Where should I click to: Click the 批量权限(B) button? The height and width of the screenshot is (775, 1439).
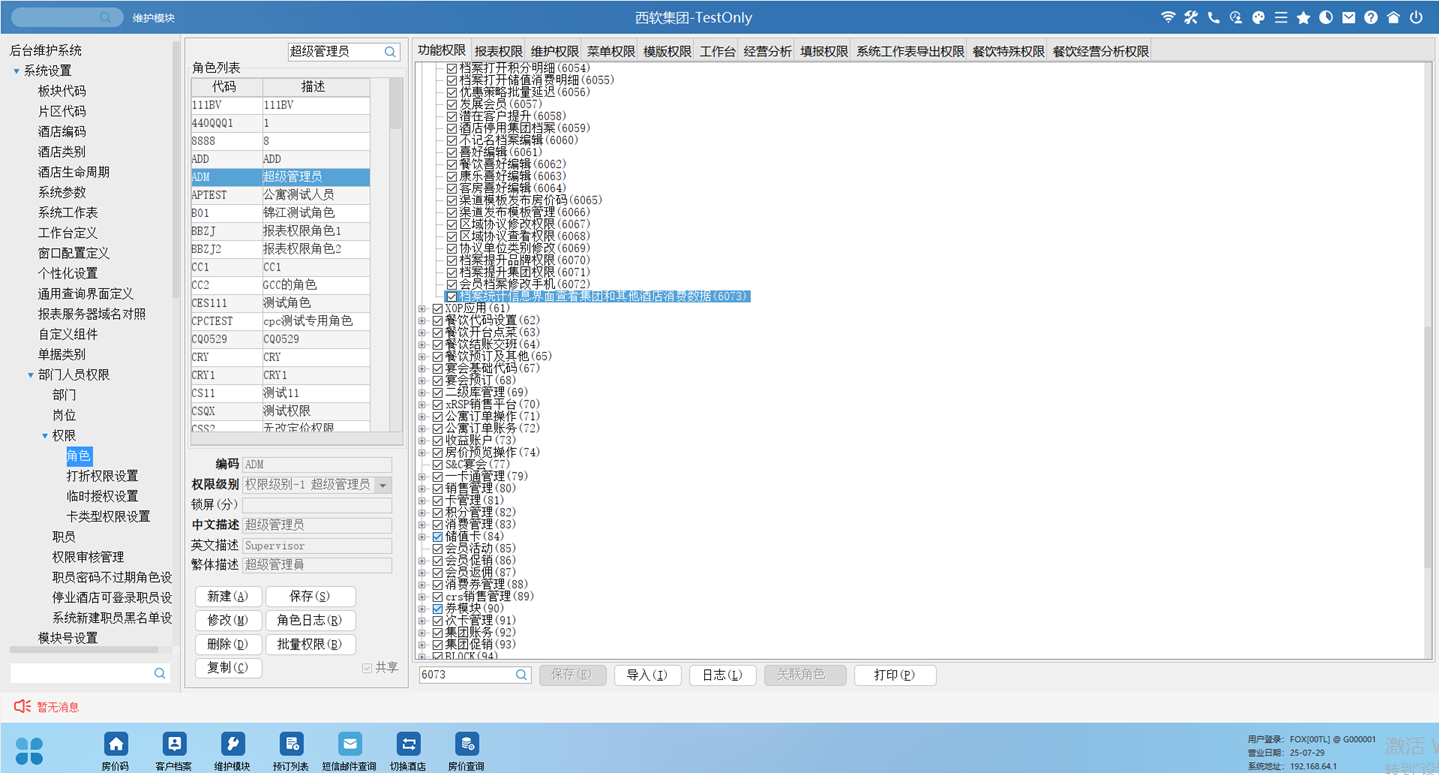point(310,645)
